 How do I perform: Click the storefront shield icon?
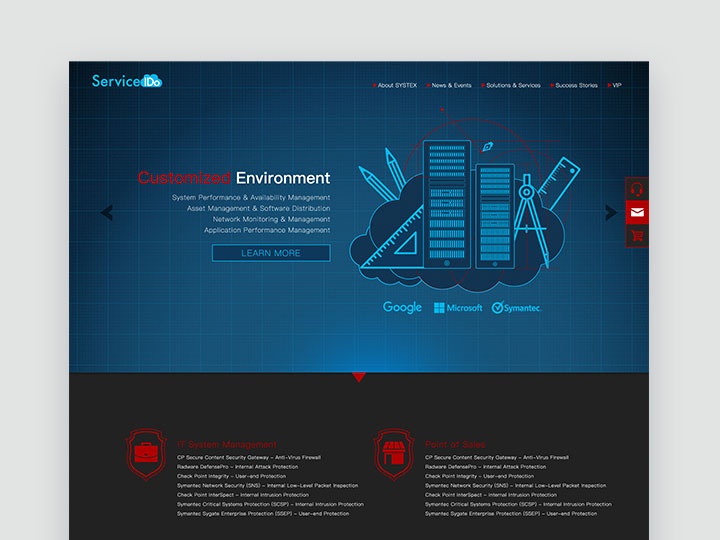[x=394, y=454]
